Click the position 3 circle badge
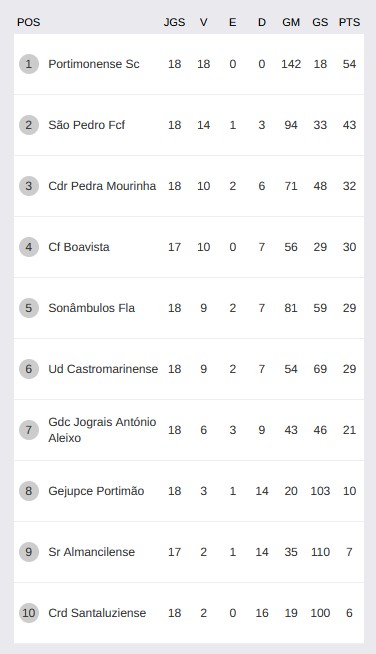 [29, 186]
